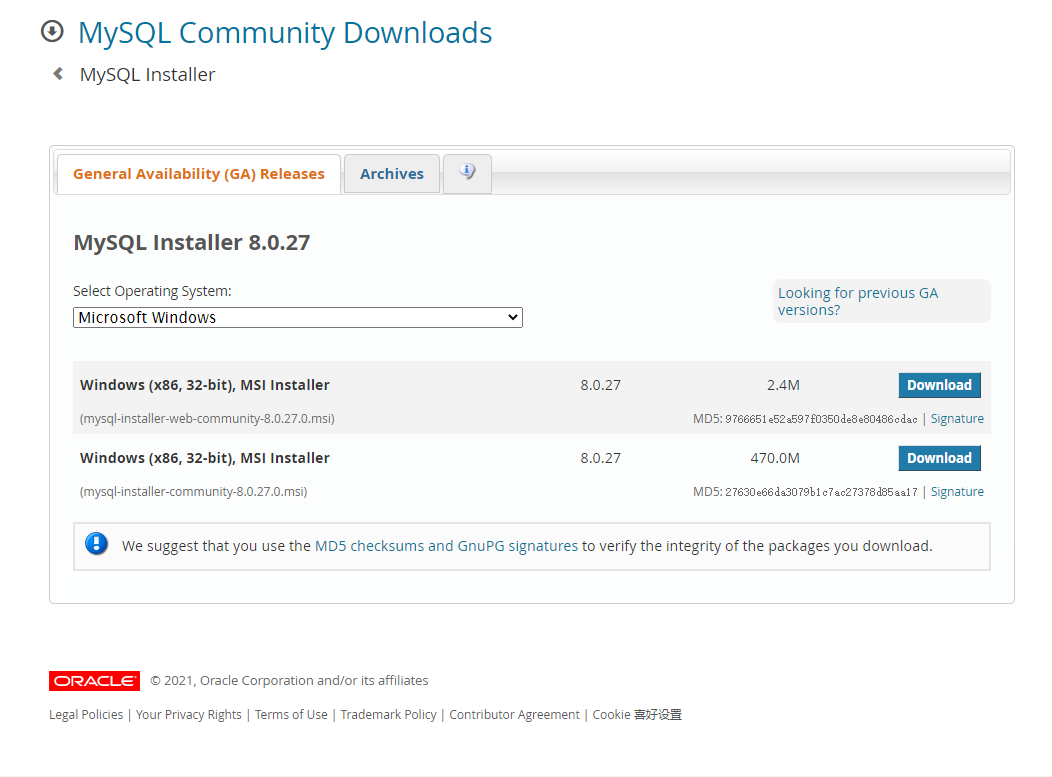Click version 8.0.27 in the 2.4M row
This screenshot has width=1052, height=777.
[600, 385]
